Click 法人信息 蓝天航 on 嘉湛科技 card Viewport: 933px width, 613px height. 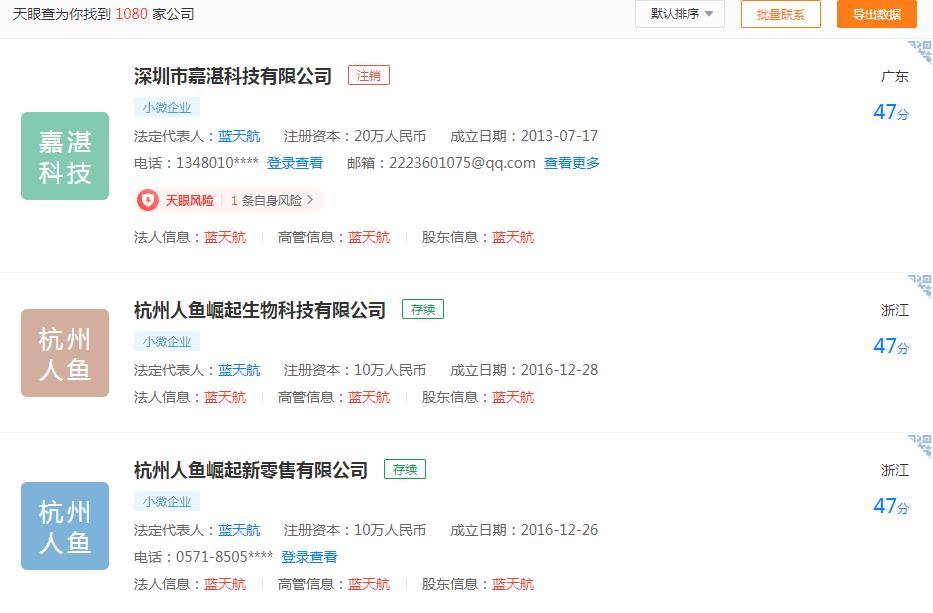pos(225,237)
